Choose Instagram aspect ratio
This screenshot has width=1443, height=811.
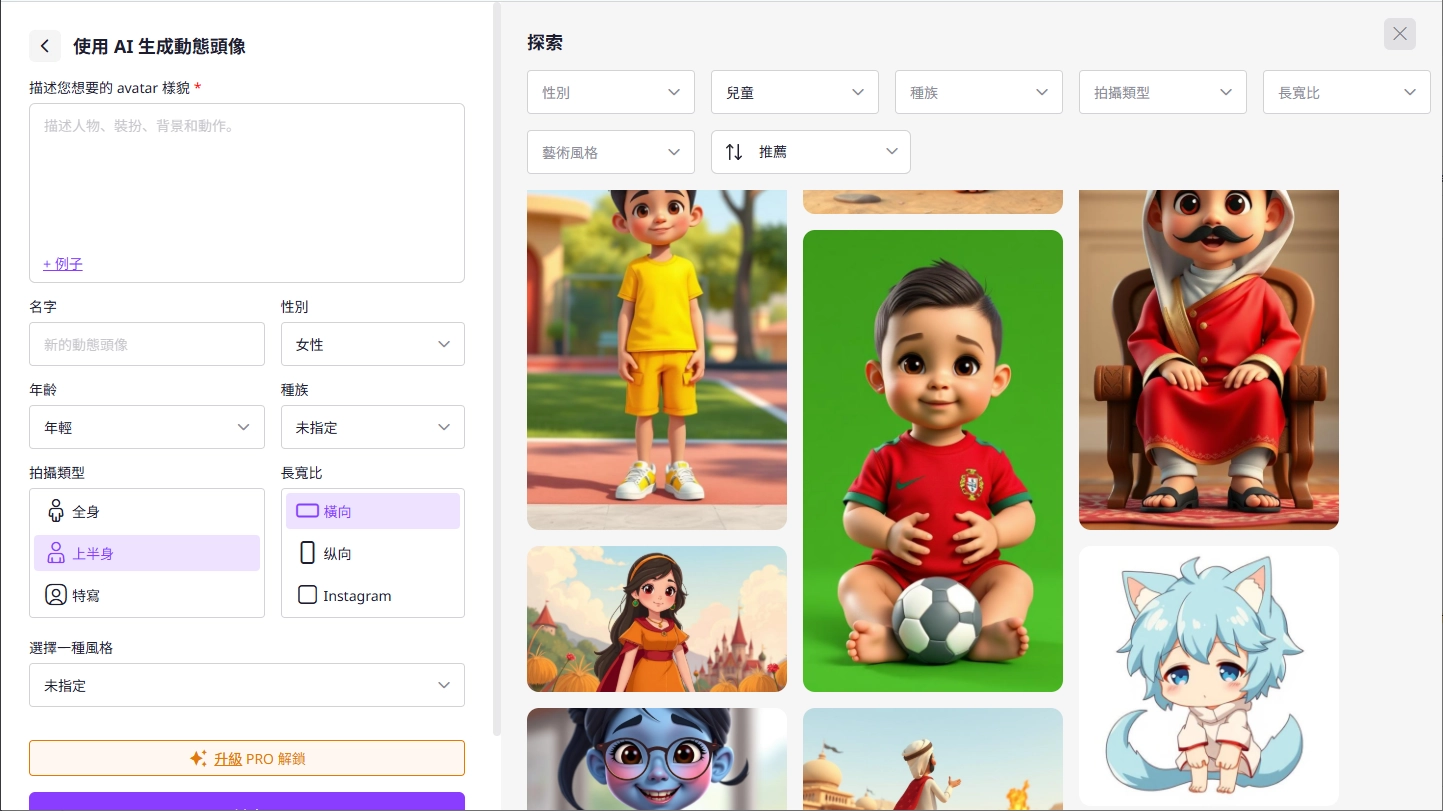(x=373, y=595)
